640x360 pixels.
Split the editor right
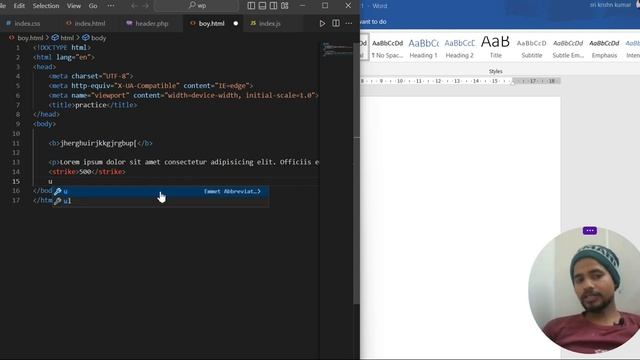[336, 23]
